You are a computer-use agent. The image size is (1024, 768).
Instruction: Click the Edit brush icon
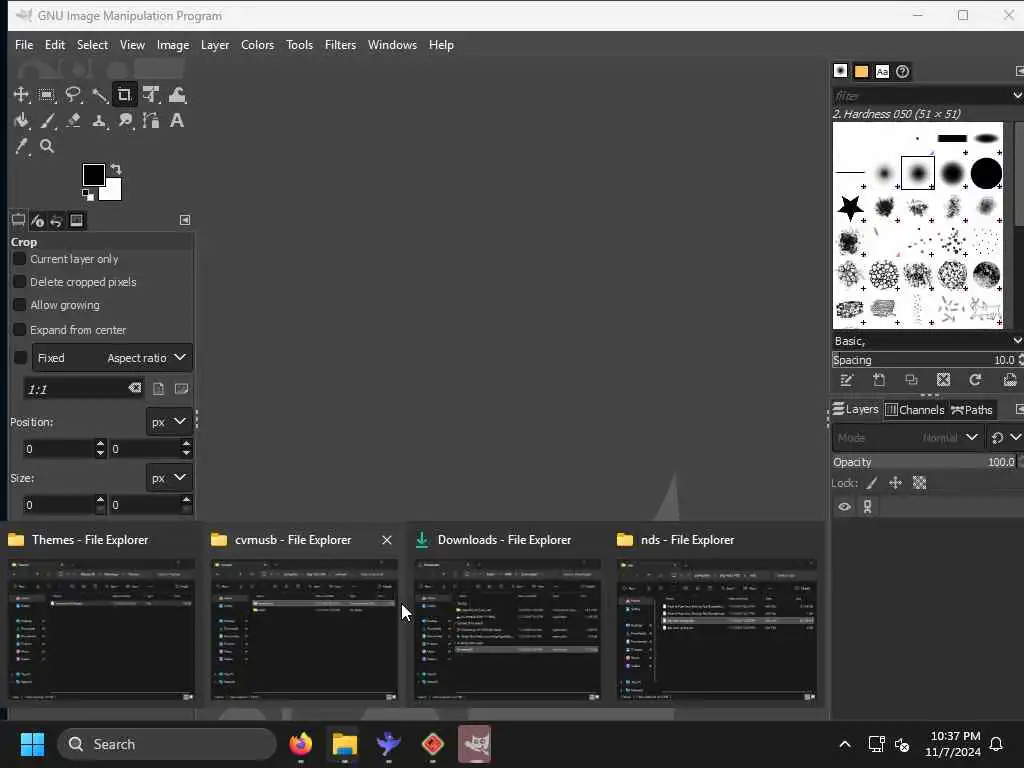pyautogui.click(x=847, y=380)
